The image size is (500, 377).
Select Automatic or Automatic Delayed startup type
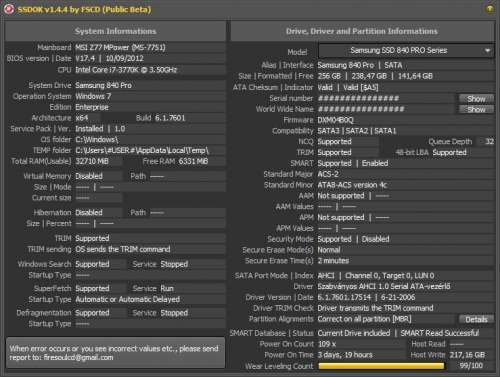(127, 299)
